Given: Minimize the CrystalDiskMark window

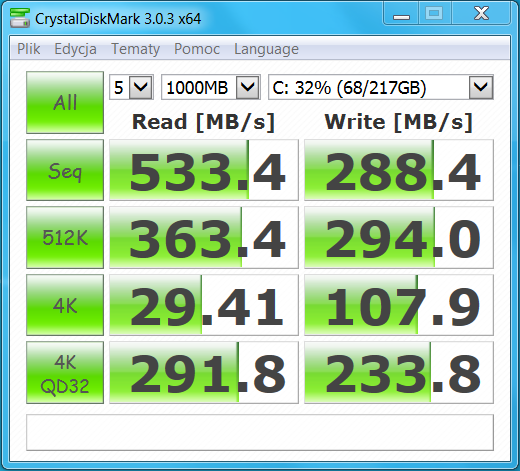Looking at the screenshot, I should 401,14.
